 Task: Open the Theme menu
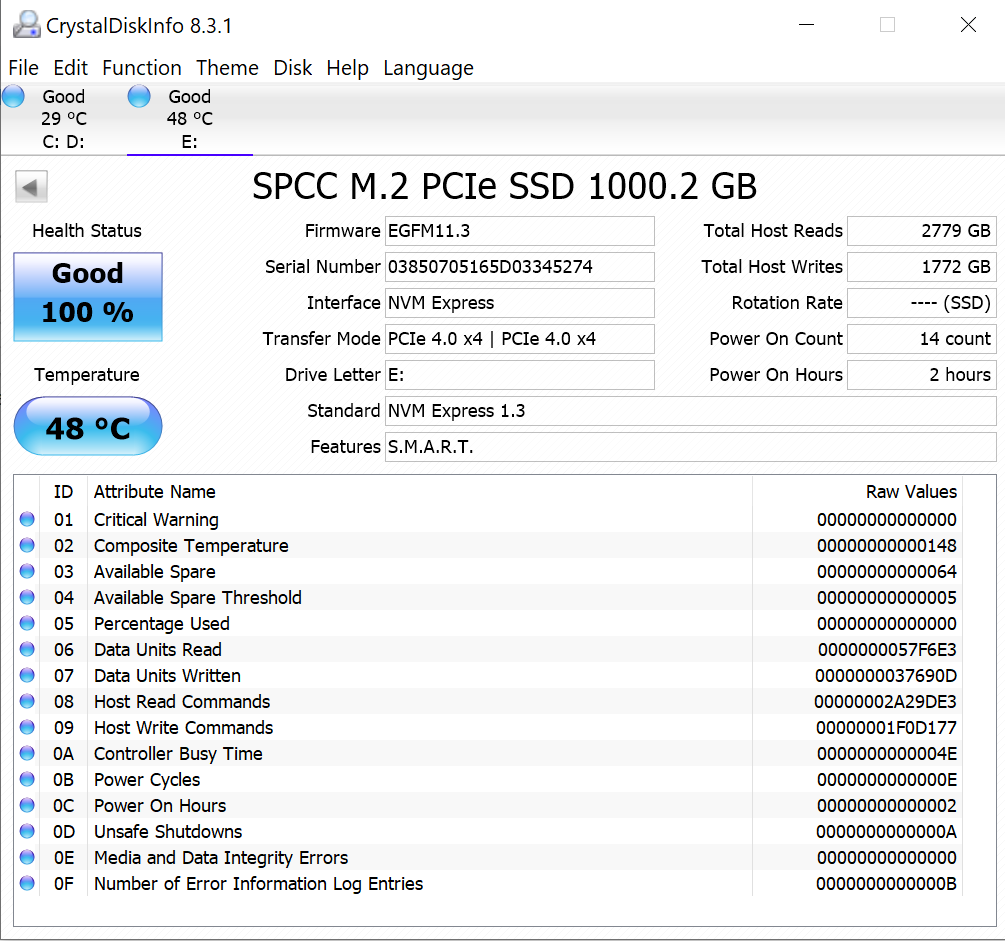click(x=227, y=68)
